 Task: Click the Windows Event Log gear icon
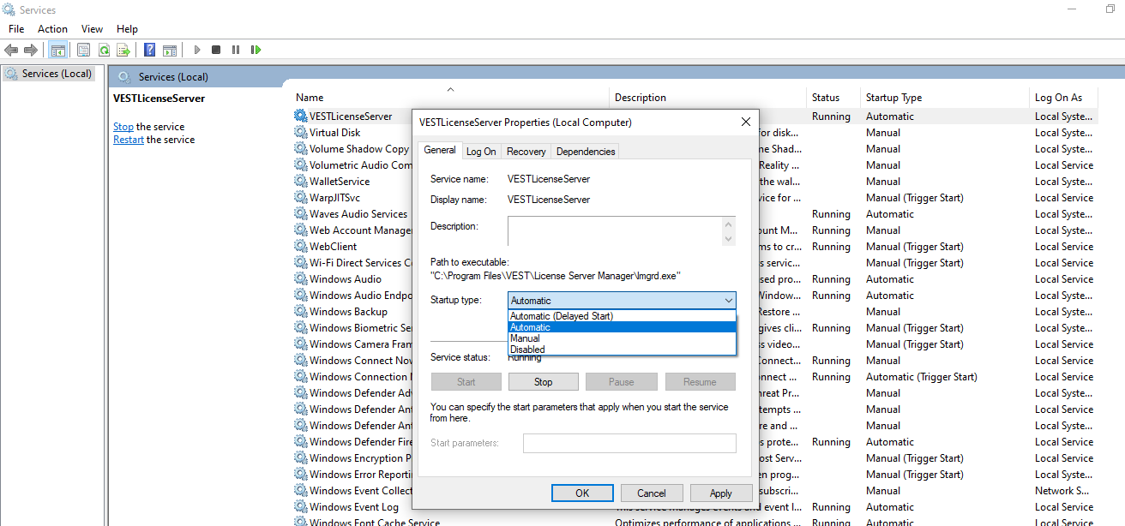coord(301,507)
